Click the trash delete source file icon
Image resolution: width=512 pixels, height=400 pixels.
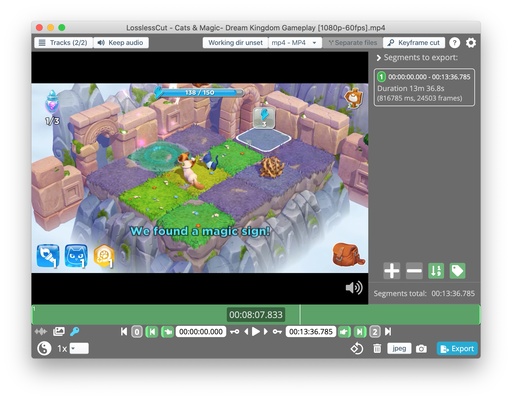pyautogui.click(x=377, y=349)
